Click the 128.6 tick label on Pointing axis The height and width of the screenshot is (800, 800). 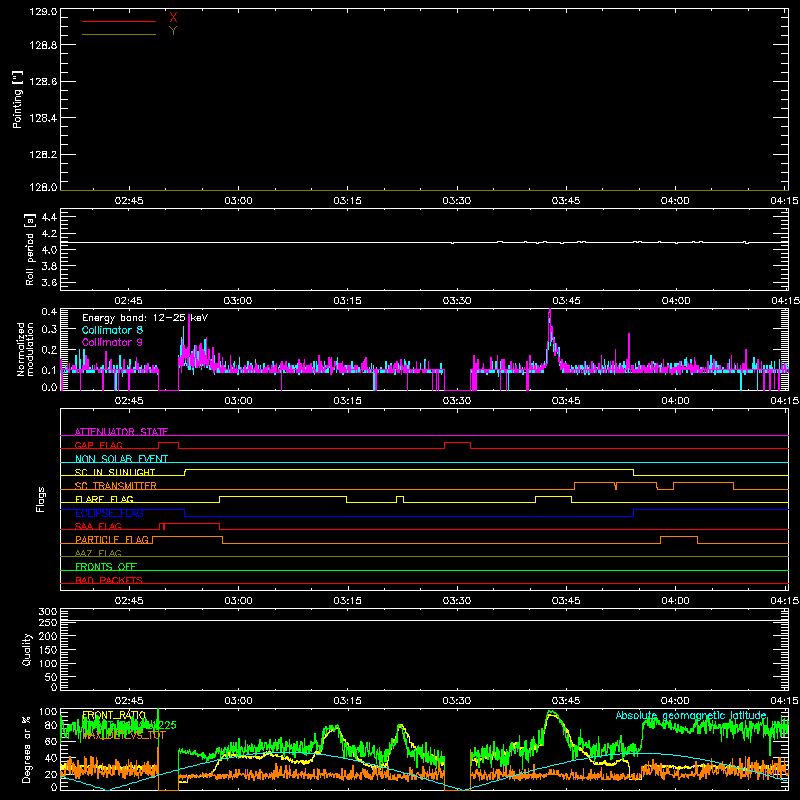click(x=43, y=82)
